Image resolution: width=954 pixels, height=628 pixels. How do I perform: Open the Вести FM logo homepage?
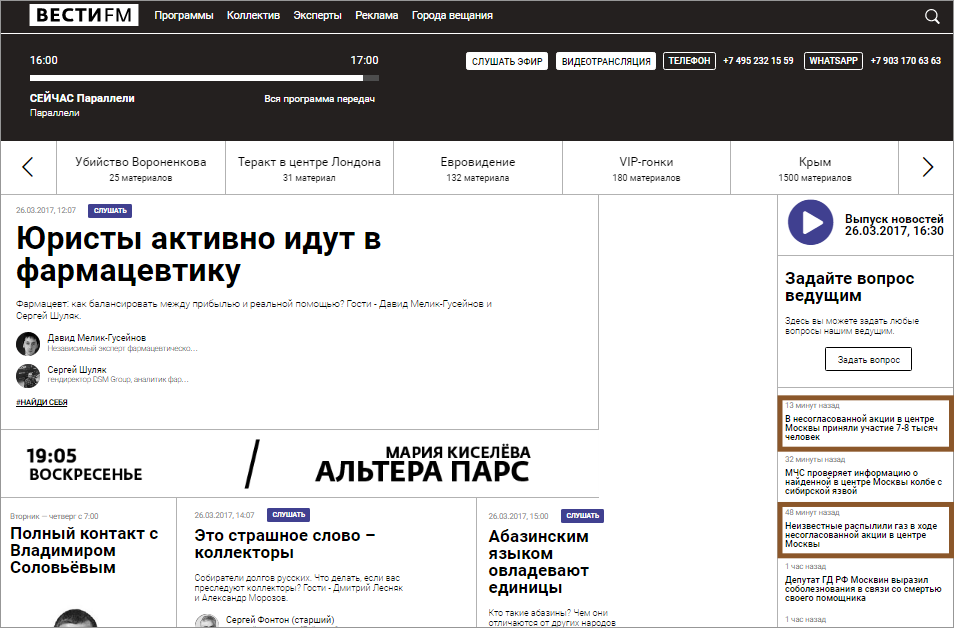coord(84,15)
